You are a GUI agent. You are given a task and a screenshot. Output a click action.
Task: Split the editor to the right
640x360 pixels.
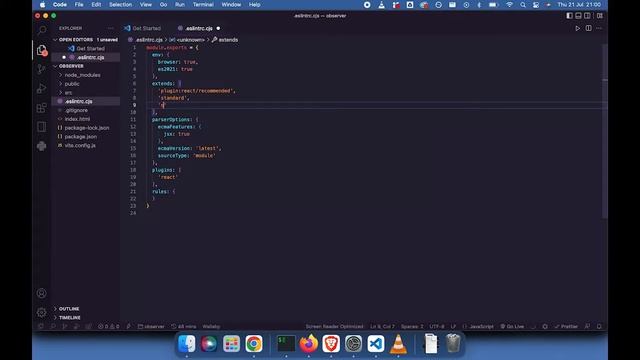(x=589, y=29)
